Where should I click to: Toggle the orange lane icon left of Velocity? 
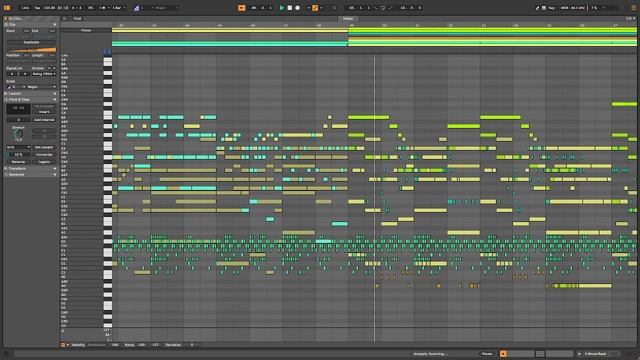(x=63, y=345)
